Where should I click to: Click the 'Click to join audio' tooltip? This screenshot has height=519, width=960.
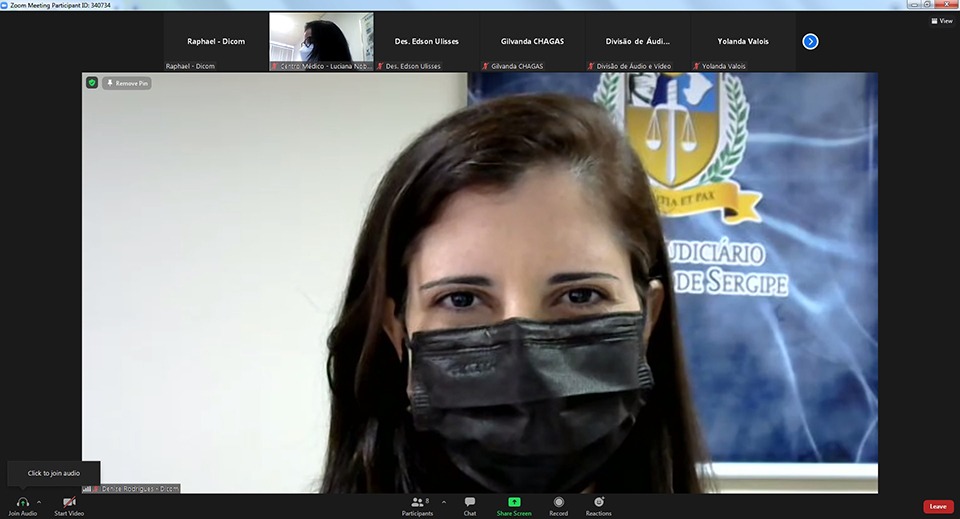(54, 473)
